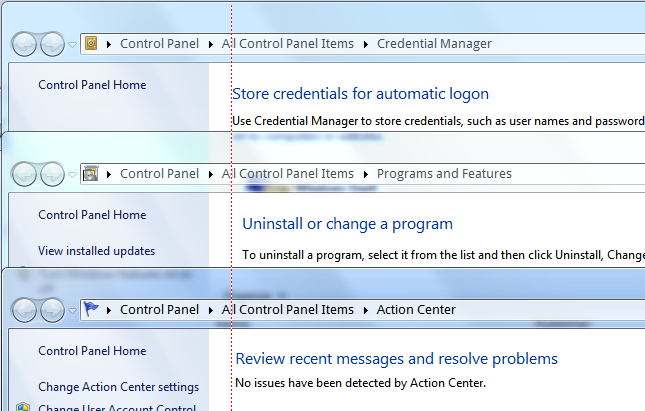Click Control Panel Home in Credential Manager window

point(92,85)
